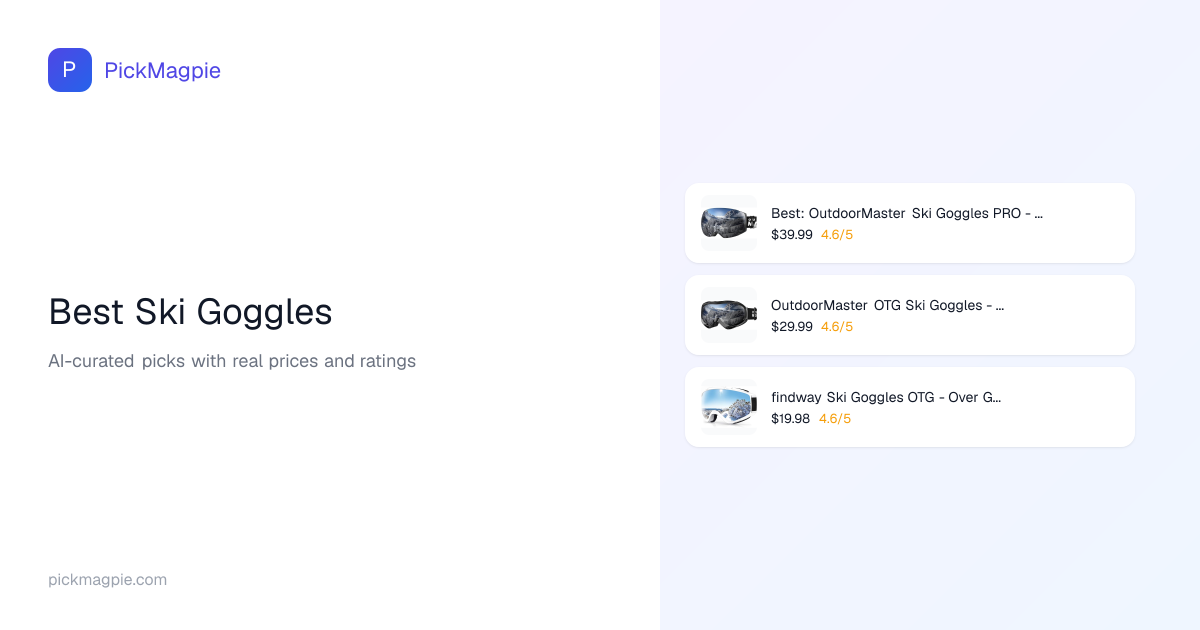Select the $19.98 price label

[790, 419]
